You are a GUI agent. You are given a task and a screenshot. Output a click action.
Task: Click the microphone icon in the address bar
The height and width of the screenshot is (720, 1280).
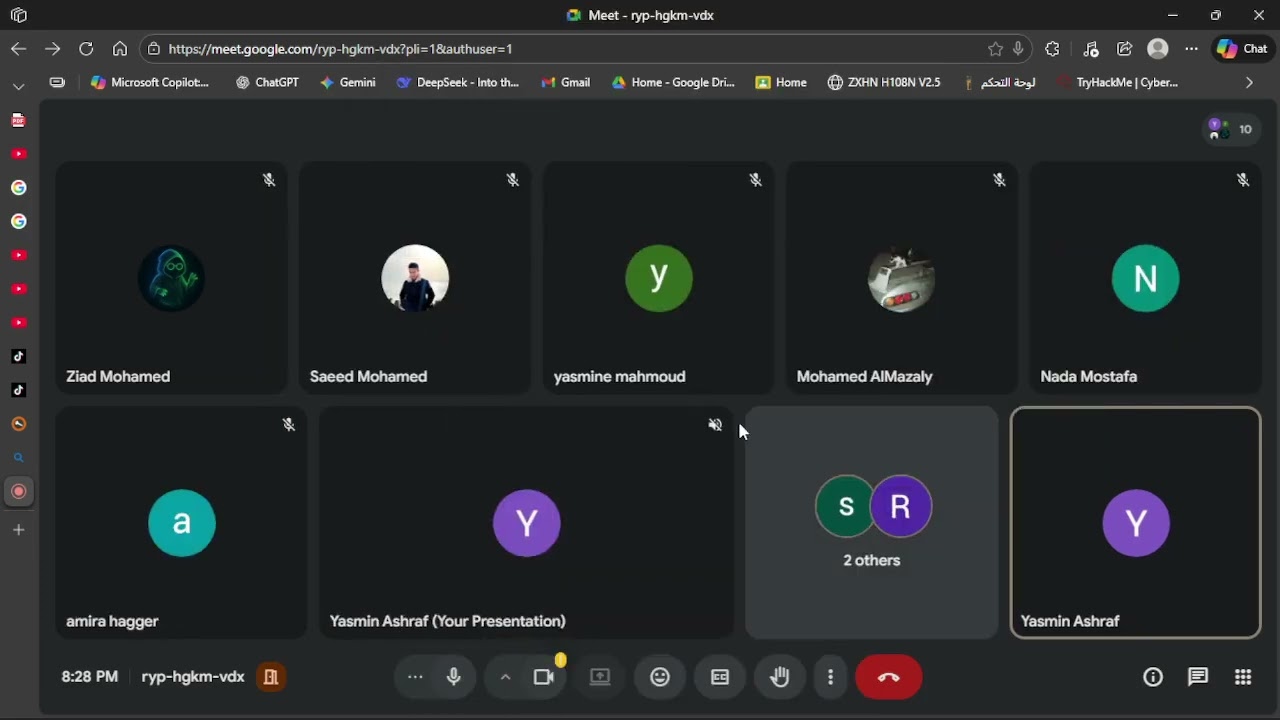pos(1018,49)
